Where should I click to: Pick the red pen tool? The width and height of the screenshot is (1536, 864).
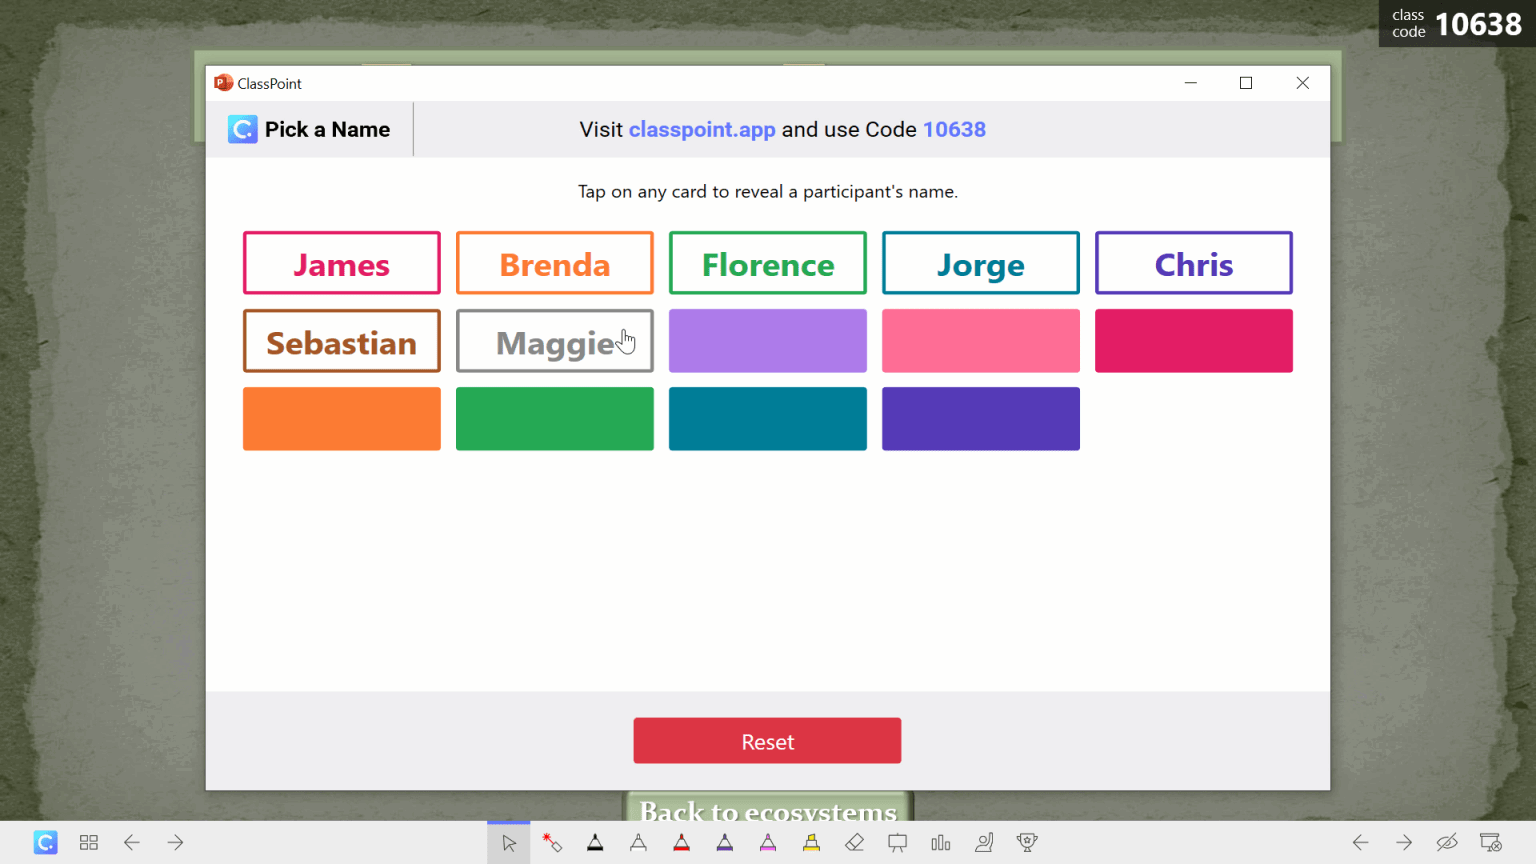[681, 842]
